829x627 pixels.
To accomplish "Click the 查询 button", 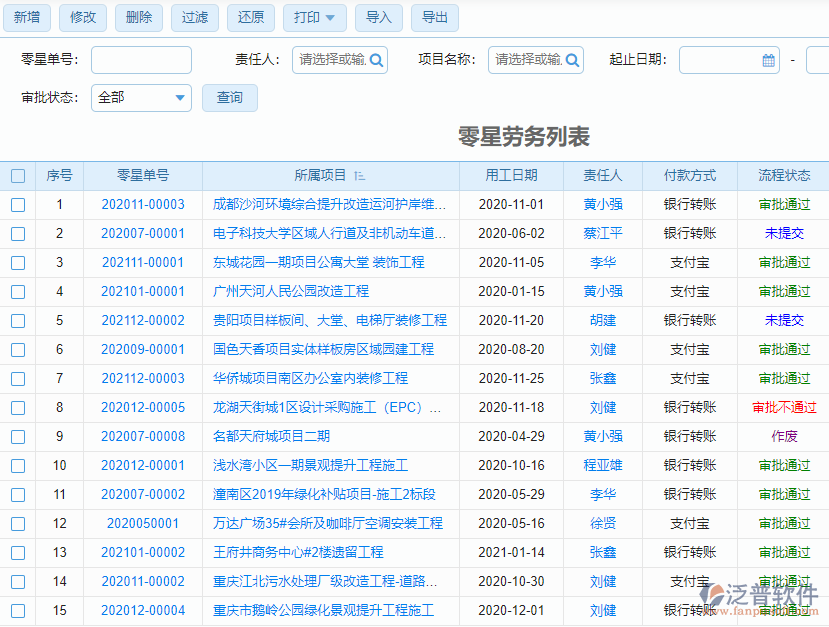I will (230, 98).
